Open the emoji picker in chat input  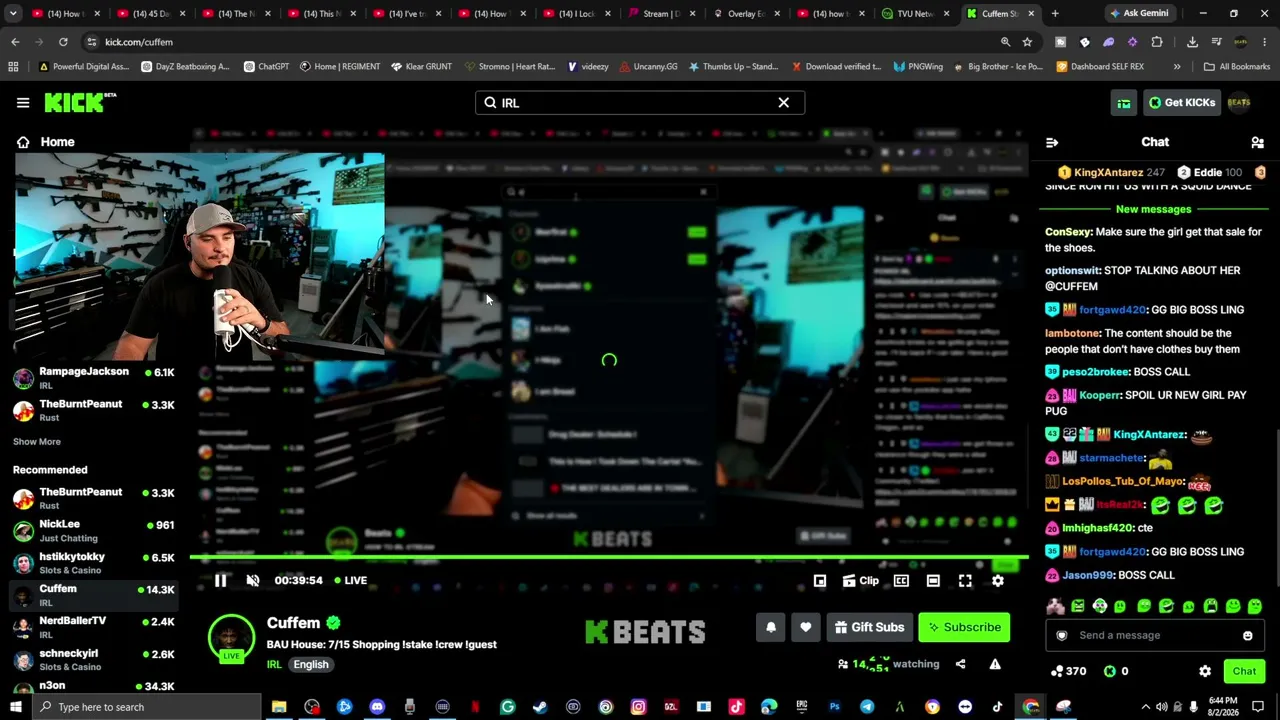point(1247,635)
